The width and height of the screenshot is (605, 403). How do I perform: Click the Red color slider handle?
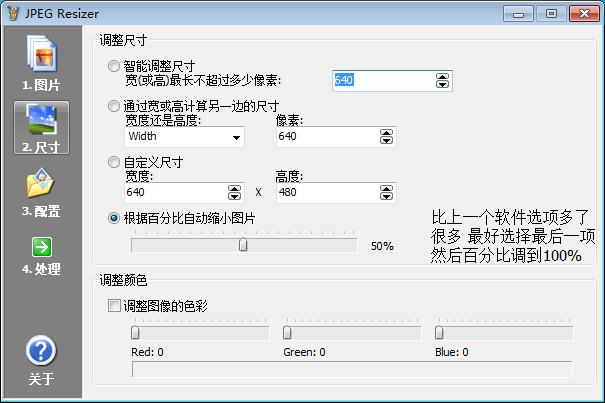coord(135,333)
